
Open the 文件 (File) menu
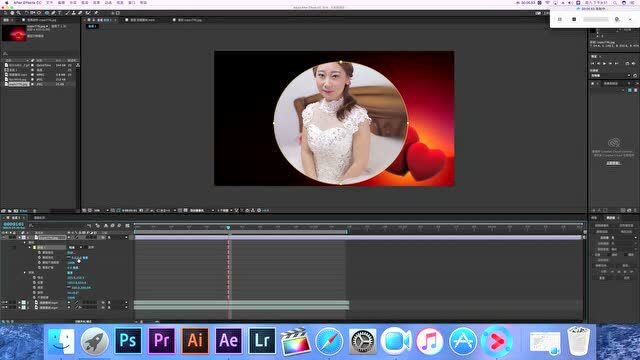tap(49, 3)
